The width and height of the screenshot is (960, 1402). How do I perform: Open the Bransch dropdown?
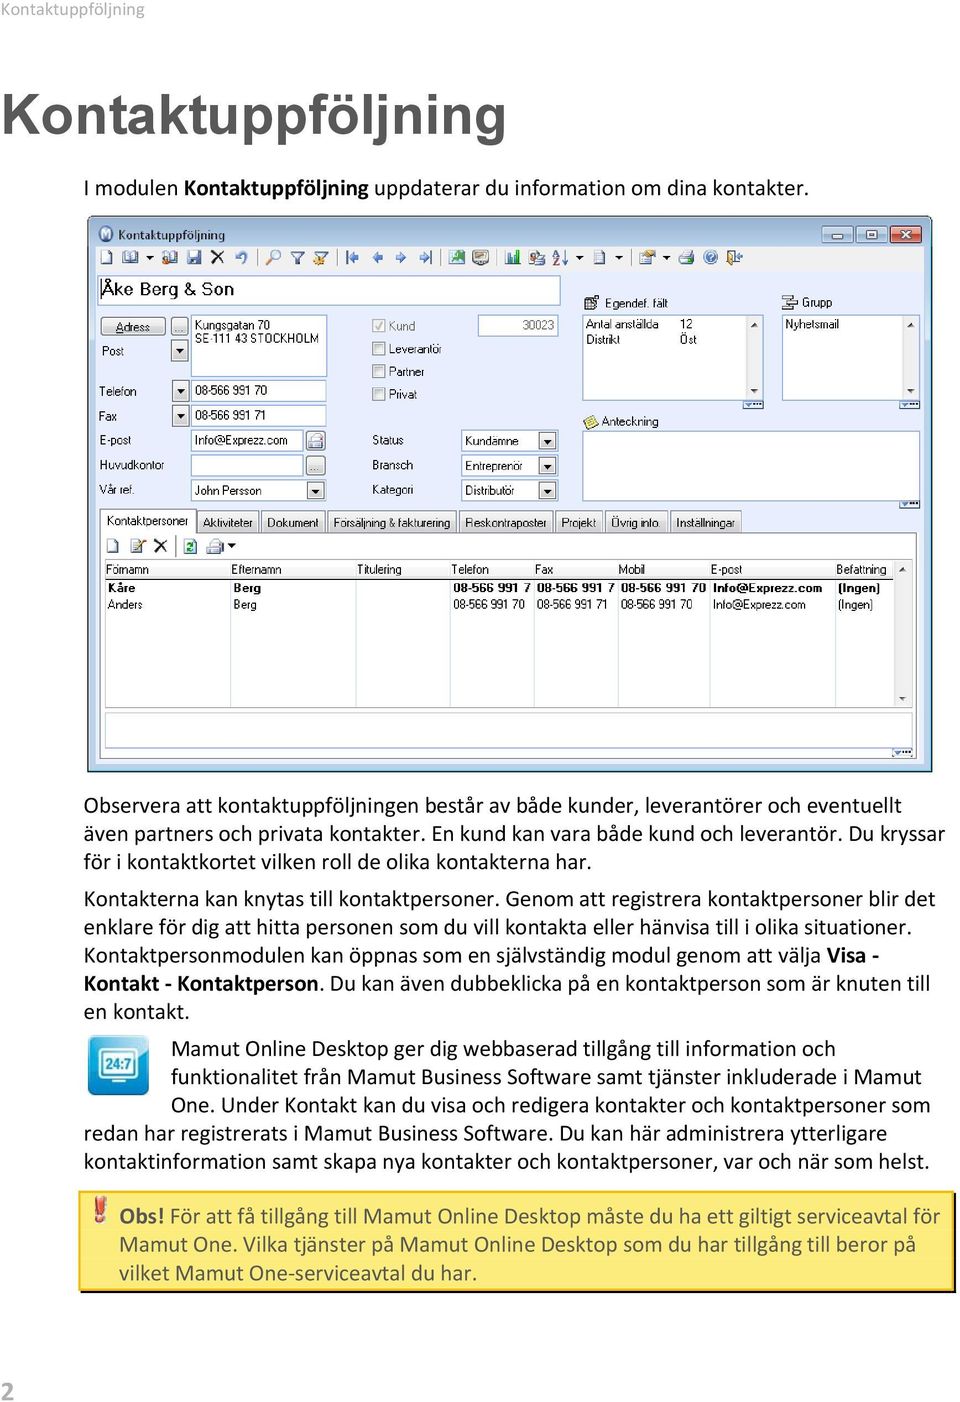[x=548, y=466]
